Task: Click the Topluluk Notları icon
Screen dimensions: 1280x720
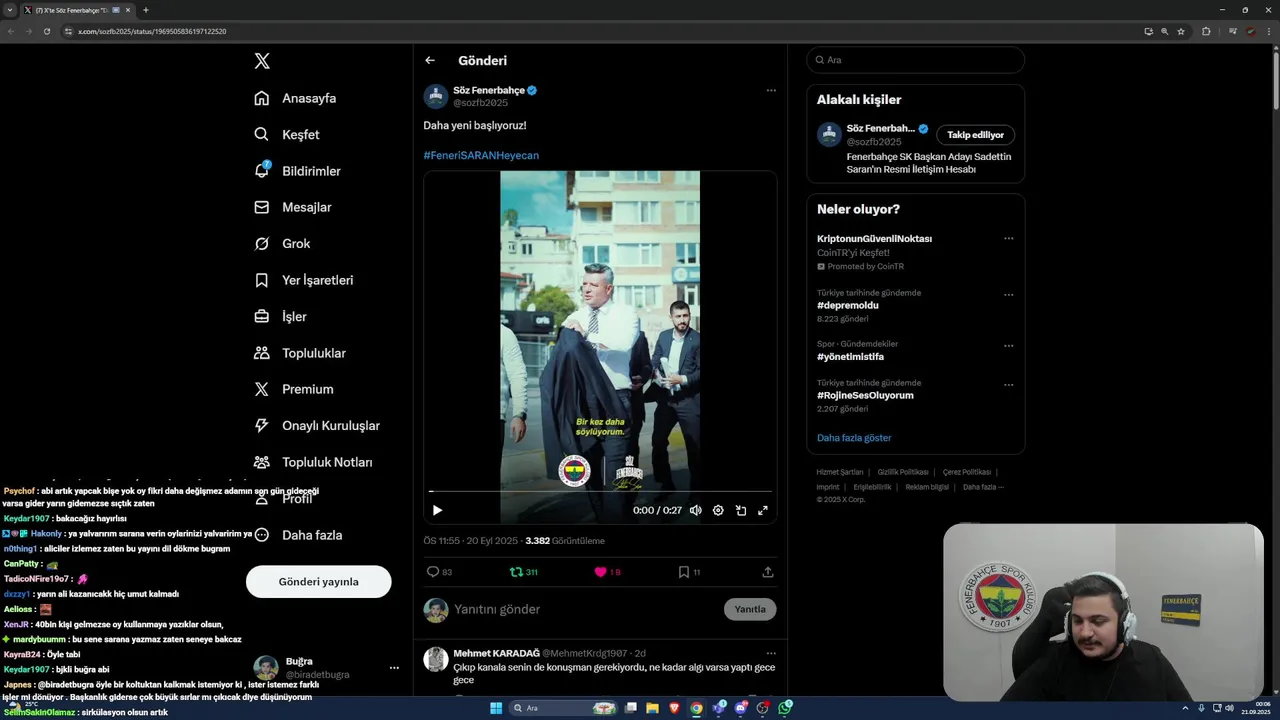Action: pos(262,462)
